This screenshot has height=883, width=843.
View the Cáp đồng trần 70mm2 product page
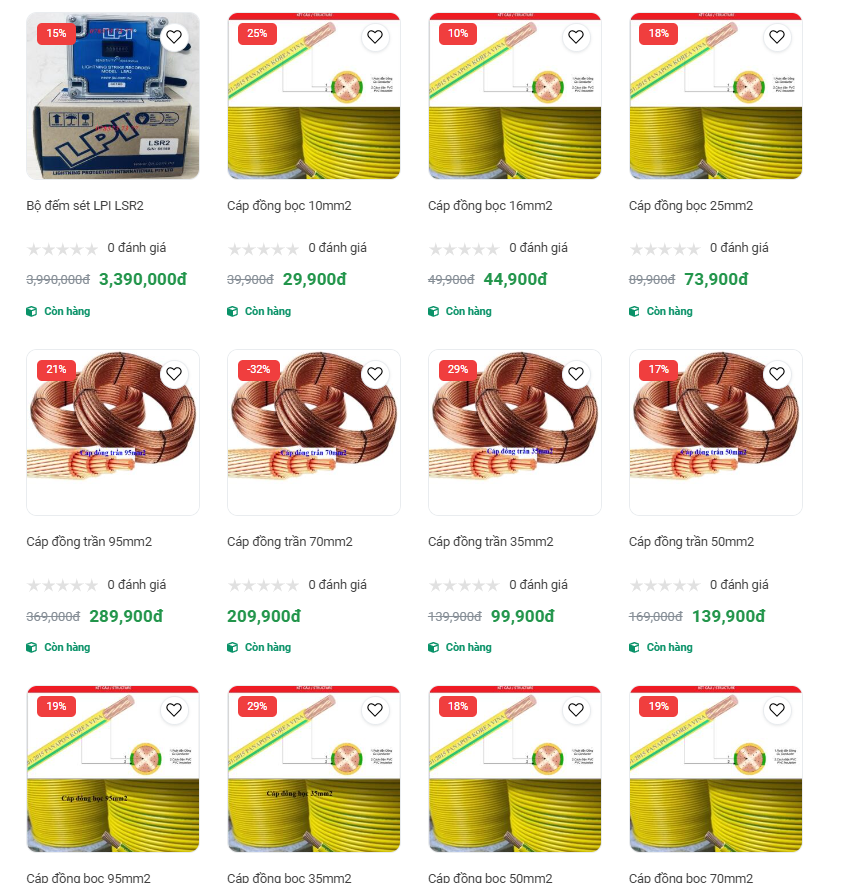[289, 542]
